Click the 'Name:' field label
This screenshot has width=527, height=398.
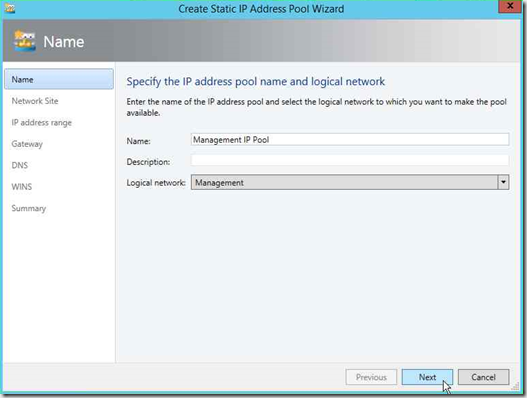pyautogui.click(x=138, y=141)
